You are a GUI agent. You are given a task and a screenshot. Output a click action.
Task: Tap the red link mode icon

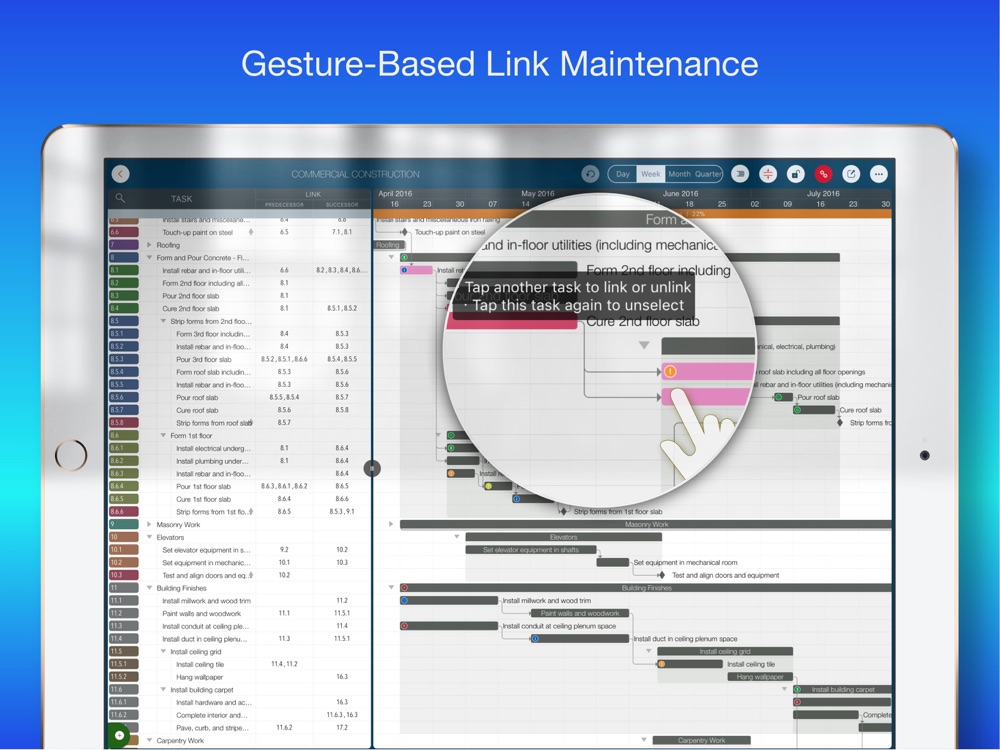pyautogui.click(x=823, y=174)
